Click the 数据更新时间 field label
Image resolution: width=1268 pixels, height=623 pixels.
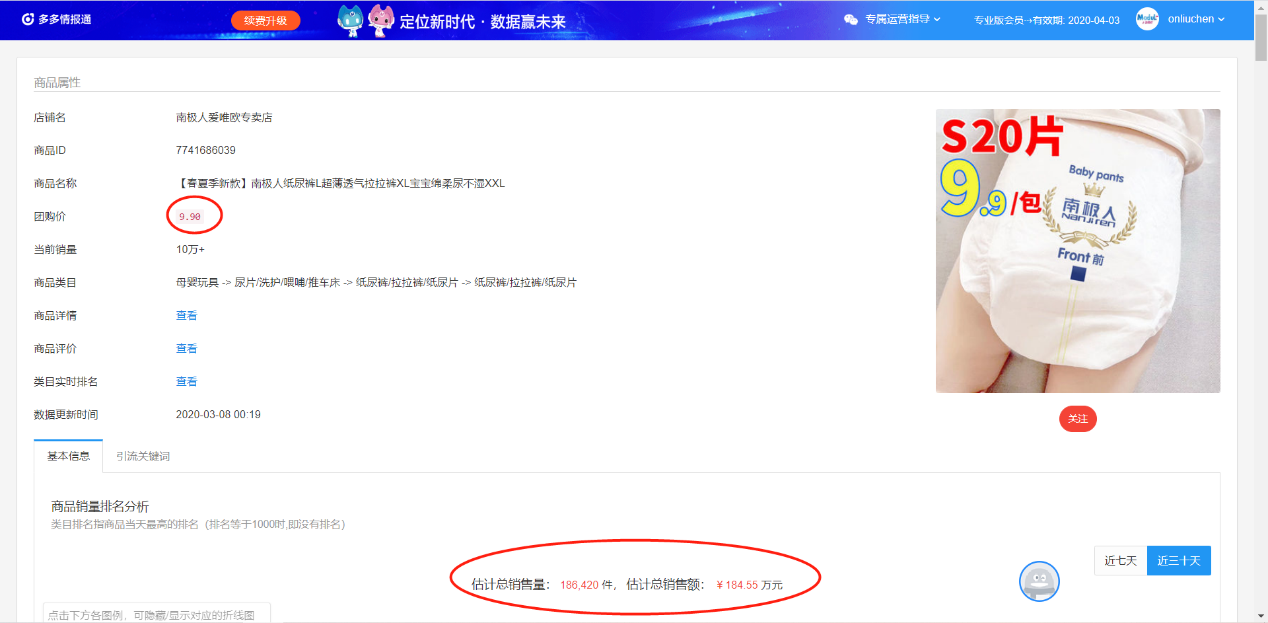(66, 415)
